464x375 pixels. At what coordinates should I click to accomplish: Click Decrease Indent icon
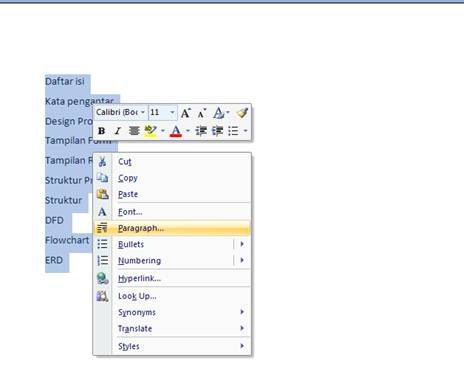(x=201, y=131)
